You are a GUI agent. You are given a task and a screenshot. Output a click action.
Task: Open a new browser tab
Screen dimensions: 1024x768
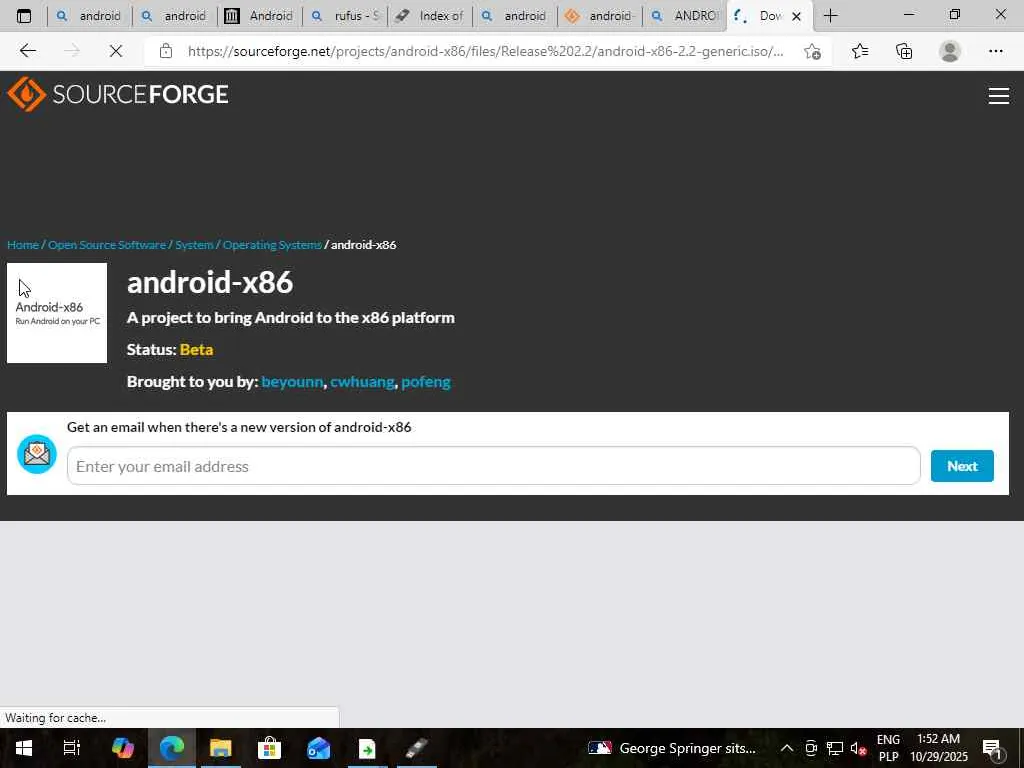pos(830,16)
